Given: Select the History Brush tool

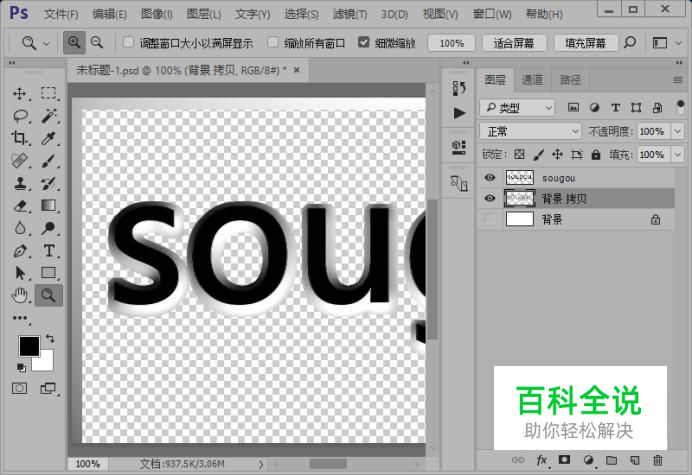Looking at the screenshot, I should [49, 183].
